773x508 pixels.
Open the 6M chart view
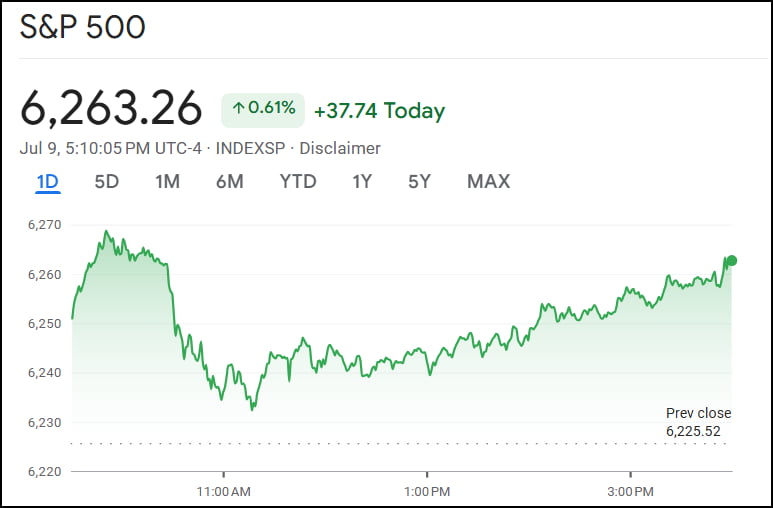click(x=229, y=182)
